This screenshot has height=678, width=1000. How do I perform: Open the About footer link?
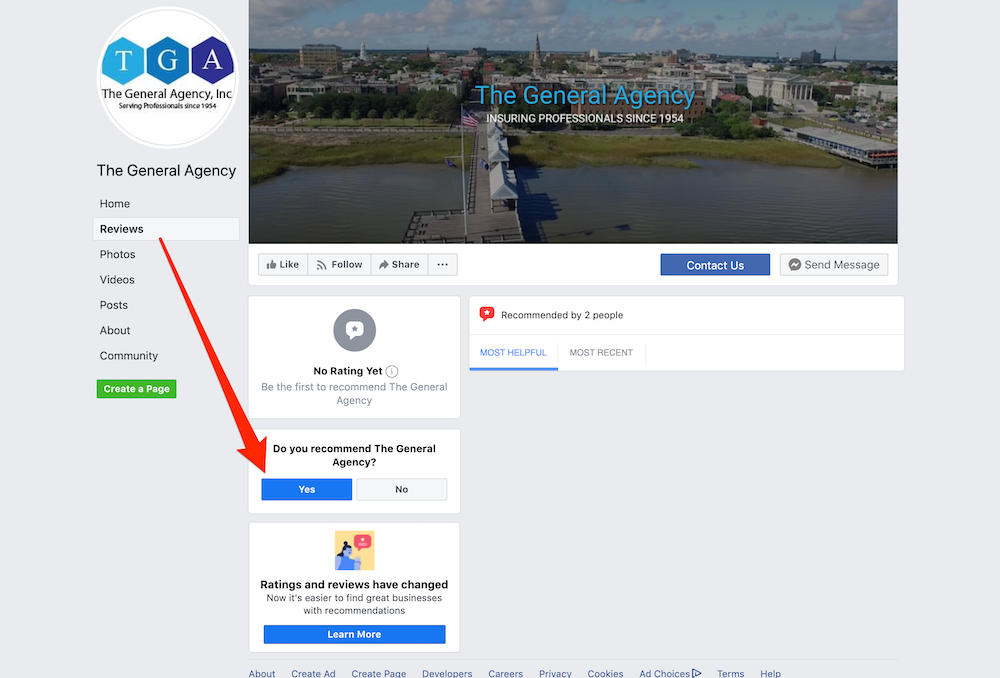pos(262,673)
